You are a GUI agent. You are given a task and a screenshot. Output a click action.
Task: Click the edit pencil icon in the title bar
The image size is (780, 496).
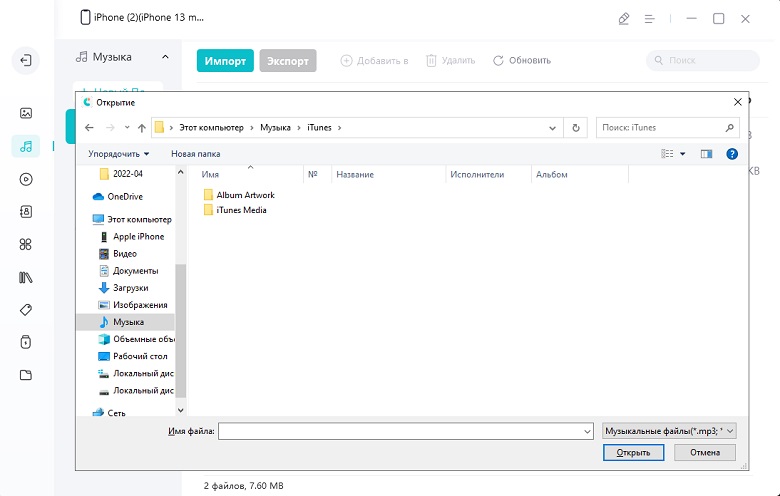pos(624,19)
